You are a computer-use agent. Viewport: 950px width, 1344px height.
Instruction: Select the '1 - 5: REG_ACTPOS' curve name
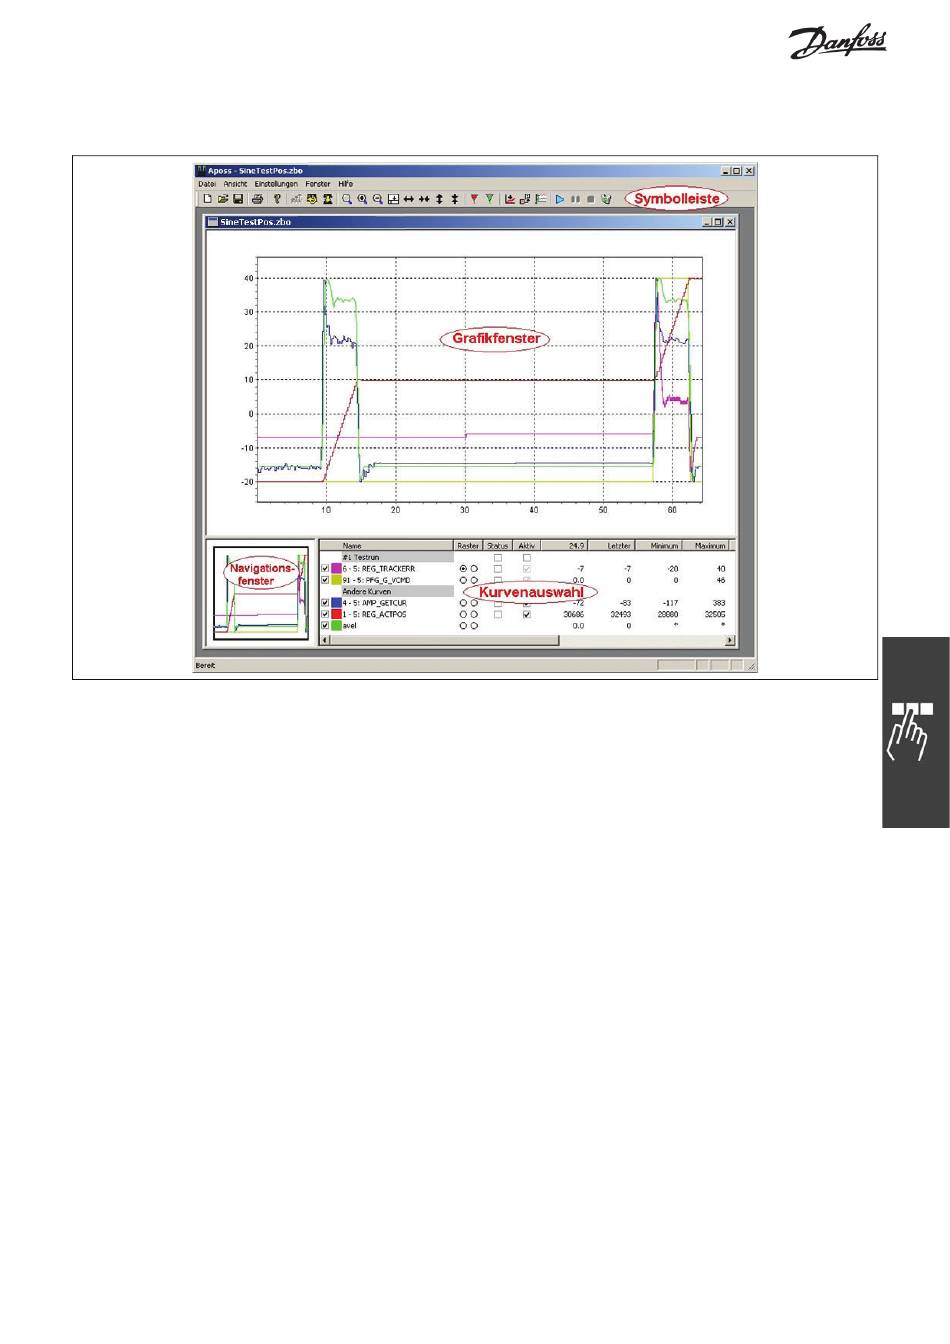pos(374,614)
